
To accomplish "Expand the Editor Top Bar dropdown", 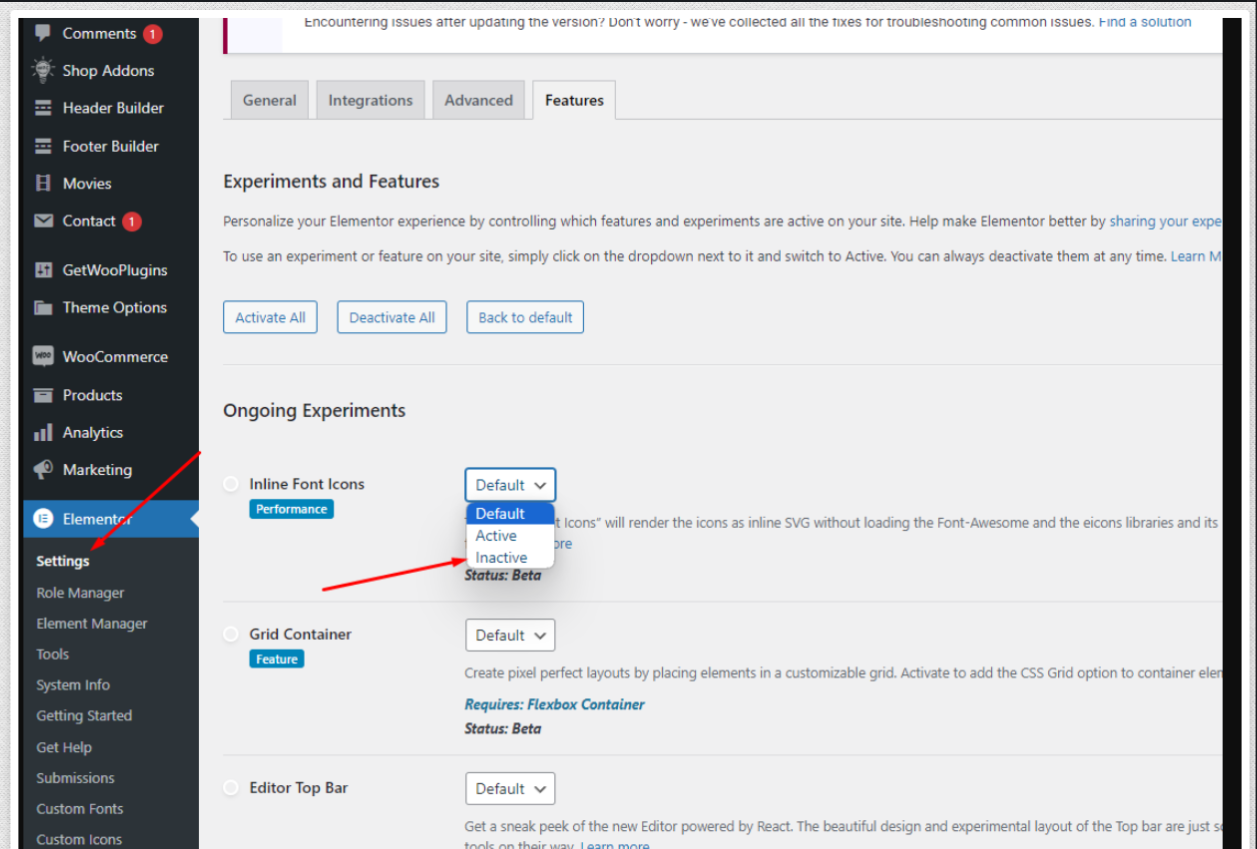I will 510,789.
